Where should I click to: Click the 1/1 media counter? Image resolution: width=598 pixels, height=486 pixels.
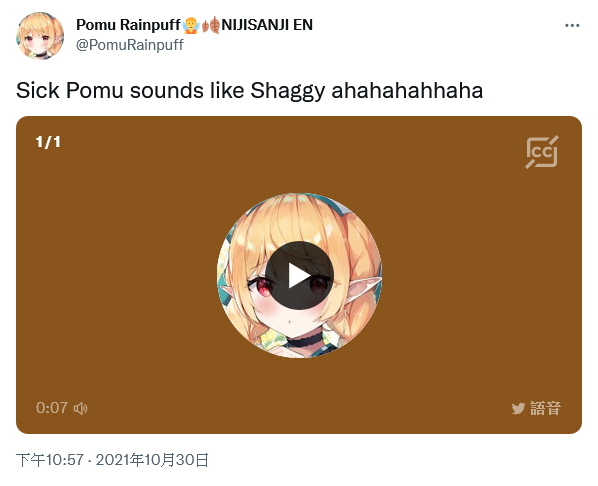(48, 142)
